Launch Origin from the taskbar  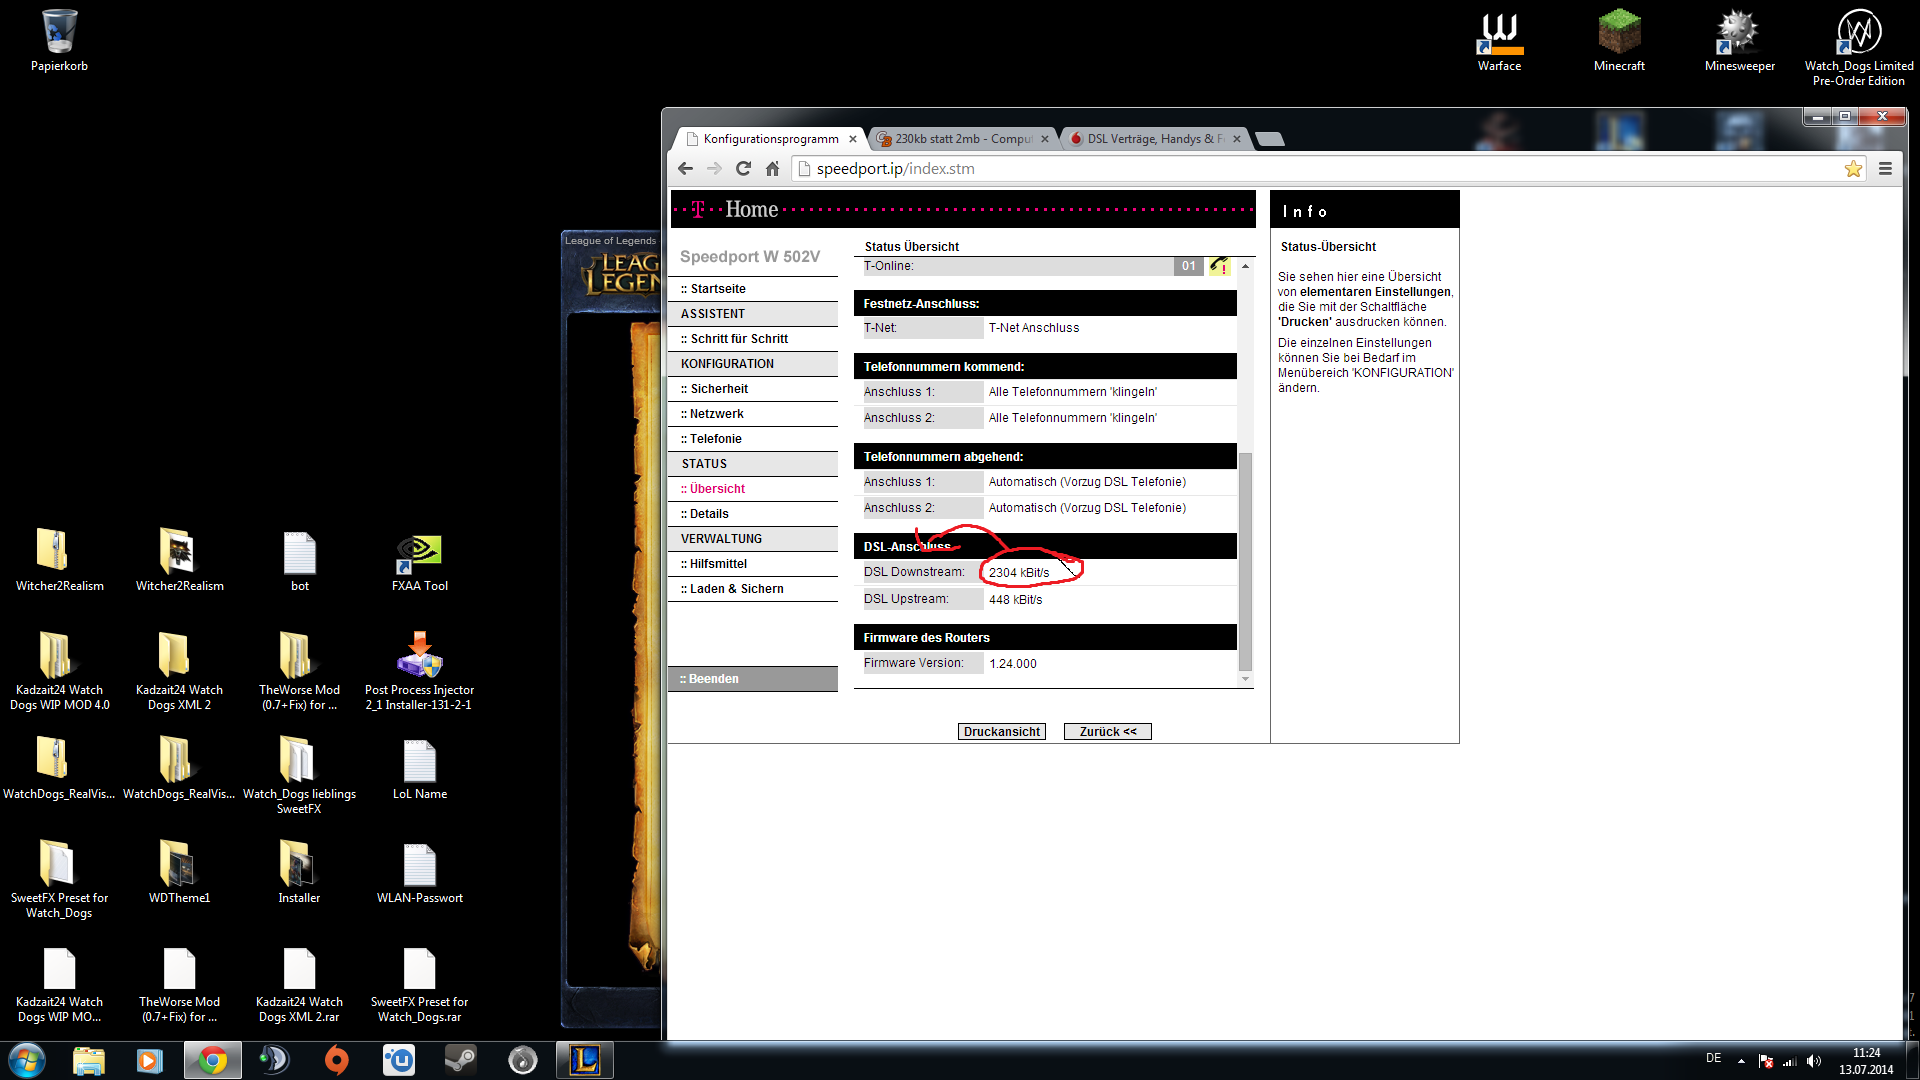tap(337, 1060)
